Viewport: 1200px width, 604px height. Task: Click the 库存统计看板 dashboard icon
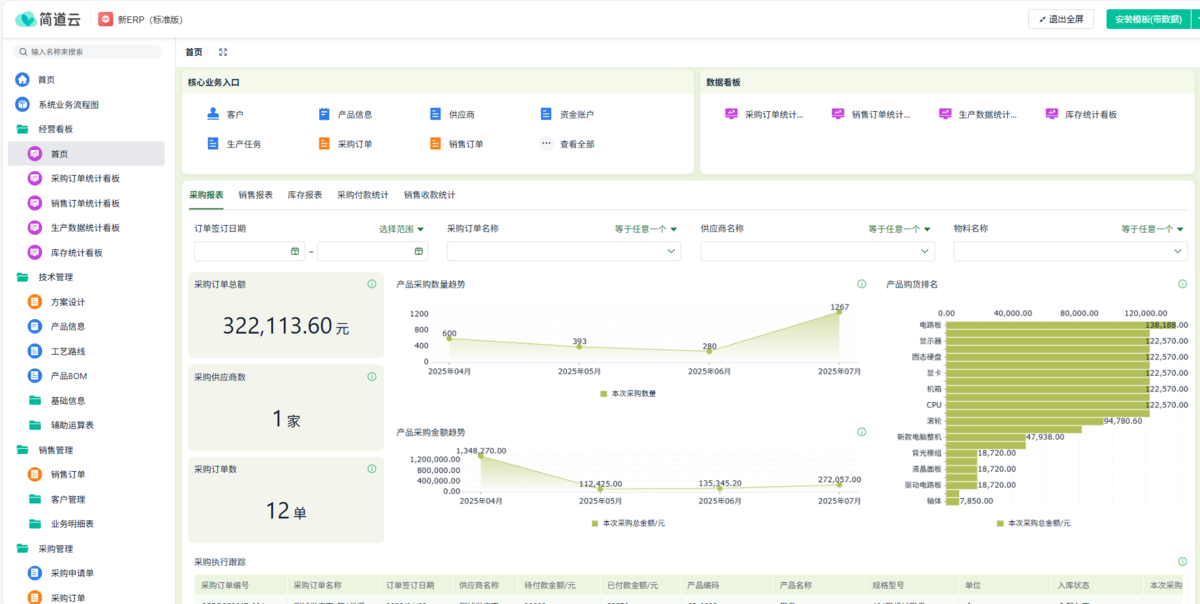tap(1052, 114)
